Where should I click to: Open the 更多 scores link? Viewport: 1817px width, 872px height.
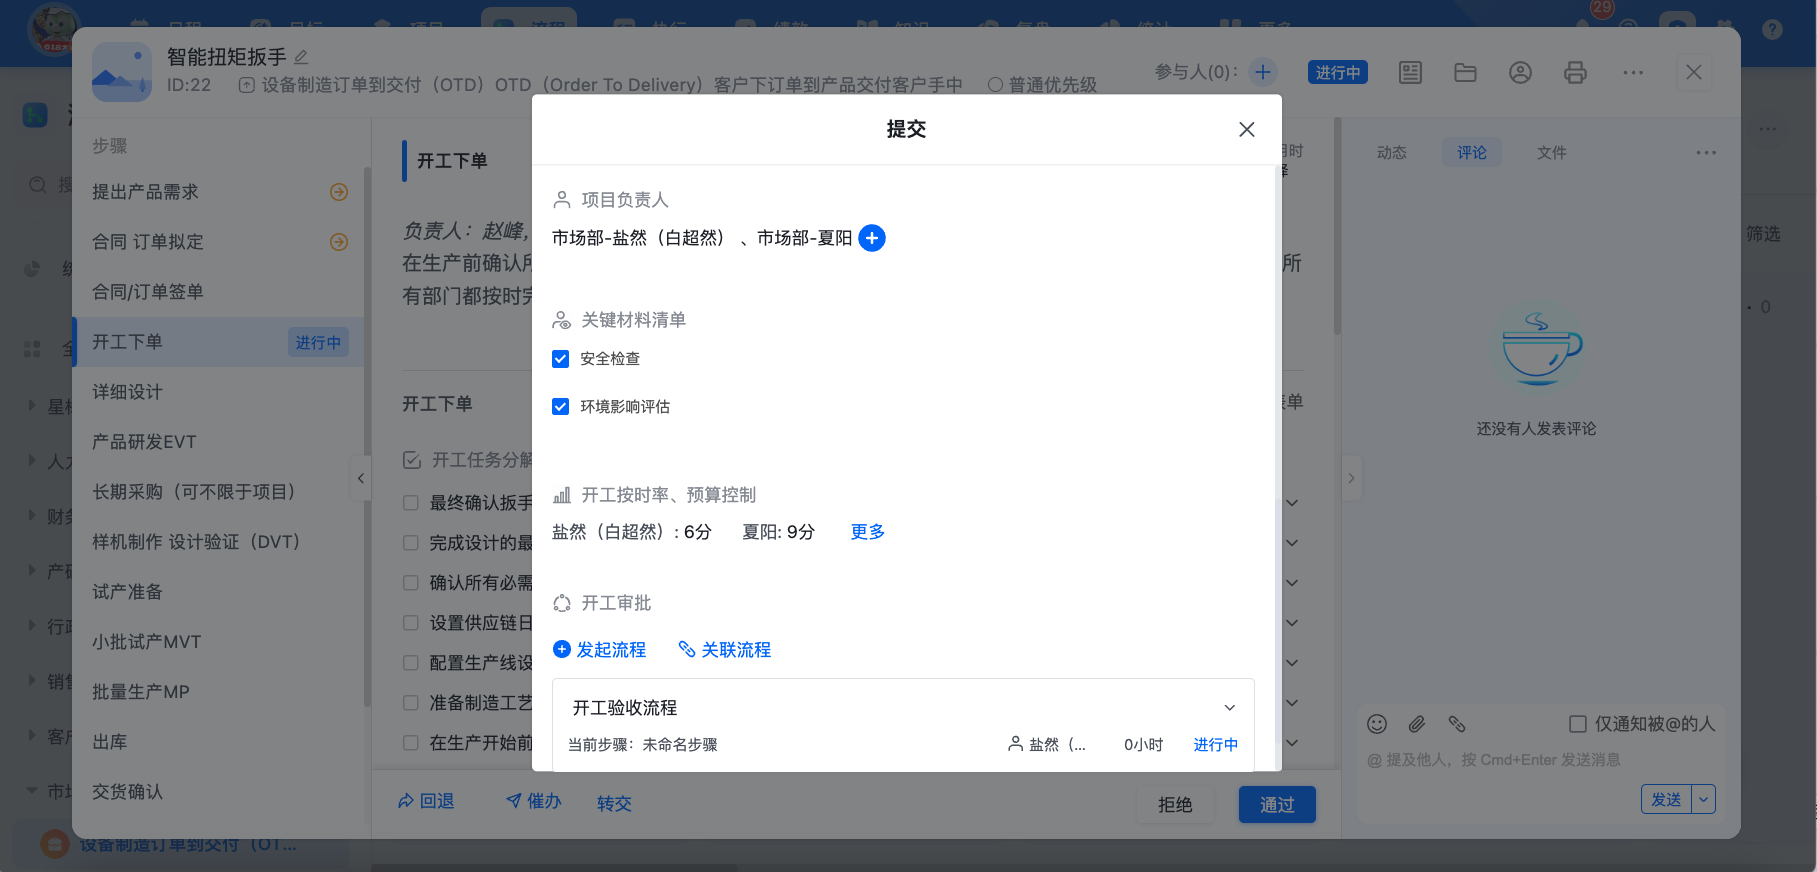coord(867,532)
